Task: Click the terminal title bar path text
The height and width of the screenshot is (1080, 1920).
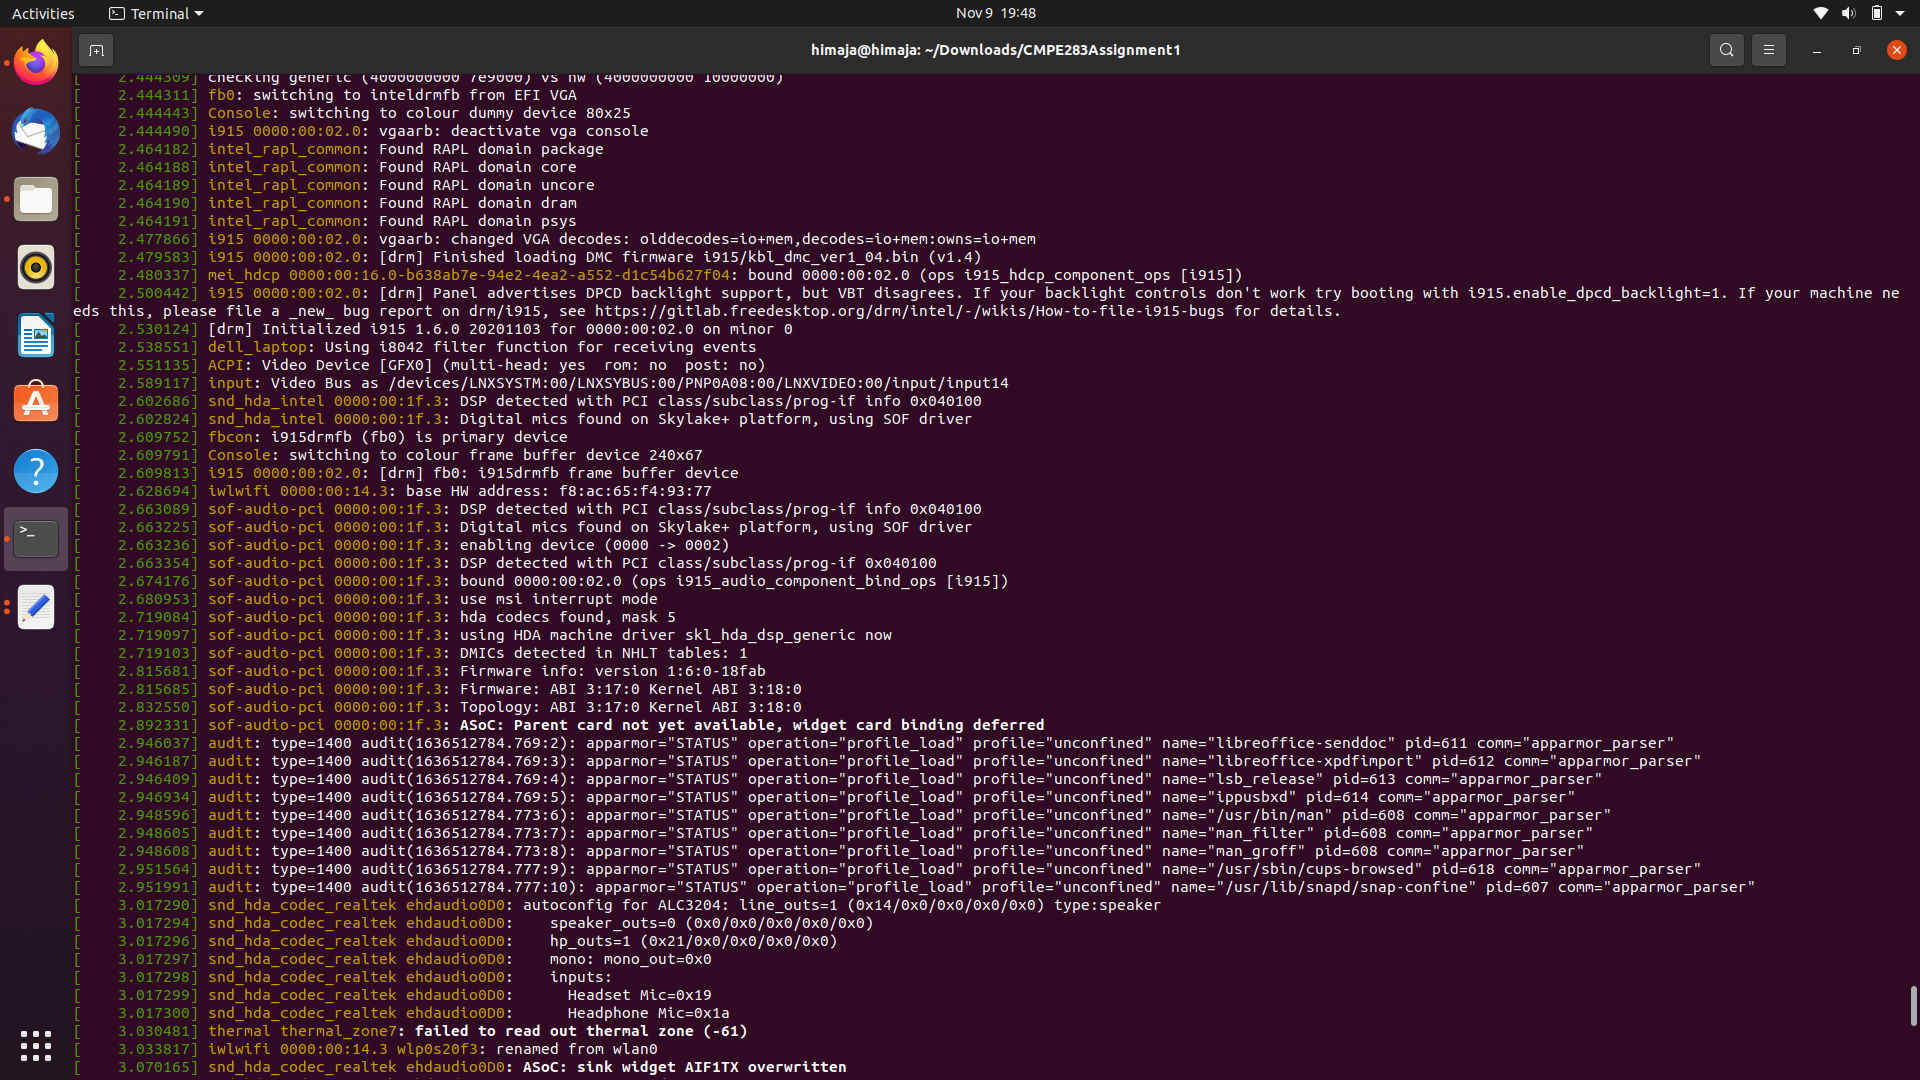Action: pos(995,50)
